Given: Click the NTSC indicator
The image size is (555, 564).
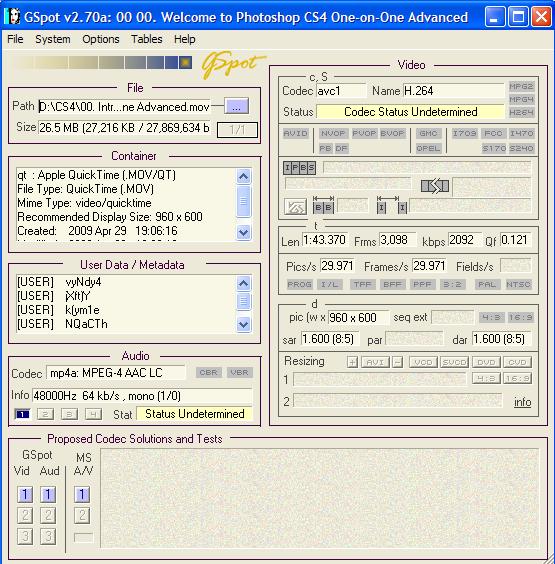Looking at the screenshot, I should click(518, 285).
